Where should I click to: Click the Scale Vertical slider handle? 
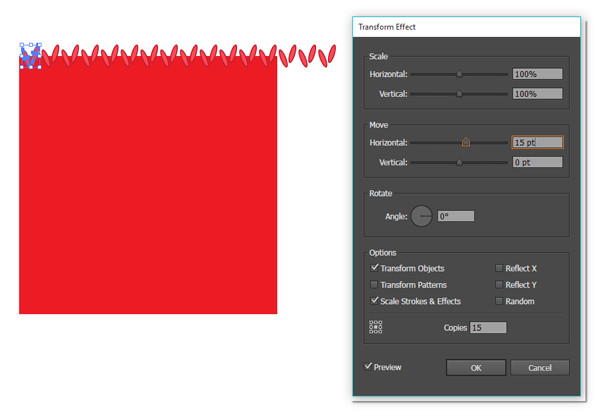459,94
